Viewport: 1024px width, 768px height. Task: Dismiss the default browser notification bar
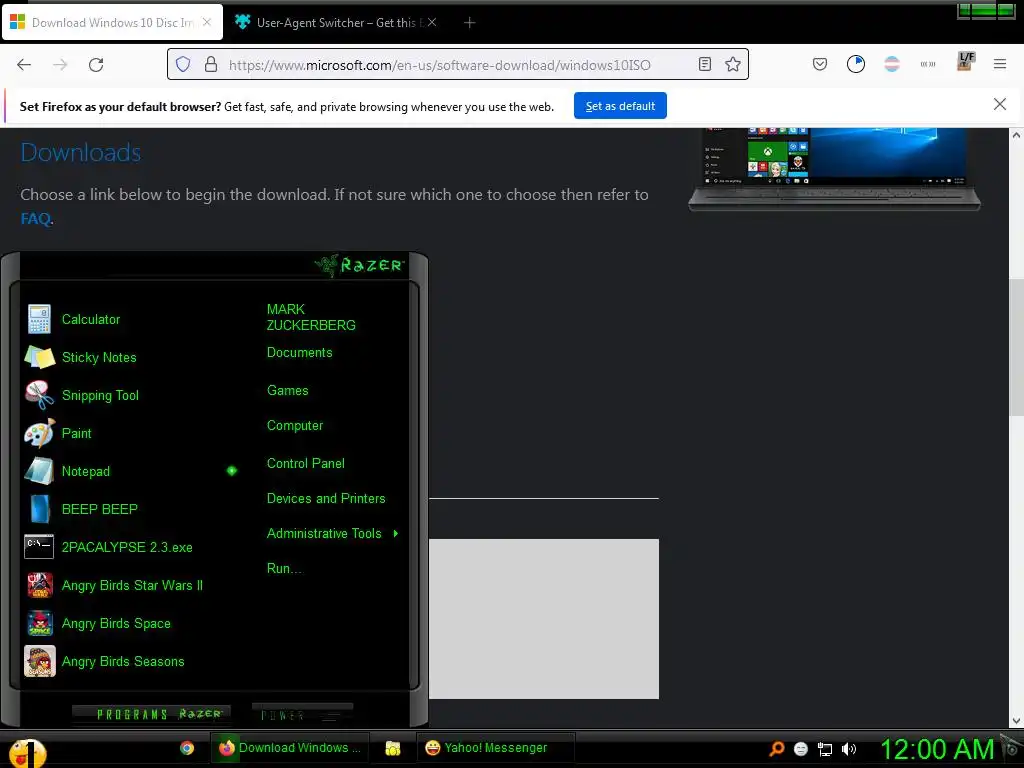coord(999,104)
